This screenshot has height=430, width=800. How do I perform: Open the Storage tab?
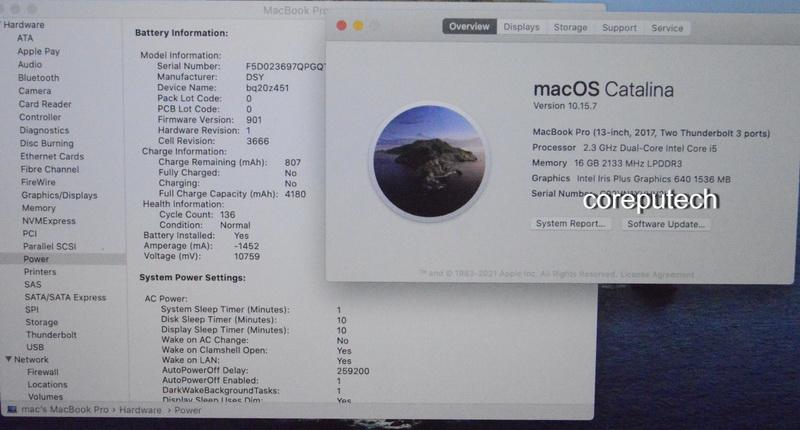click(570, 28)
